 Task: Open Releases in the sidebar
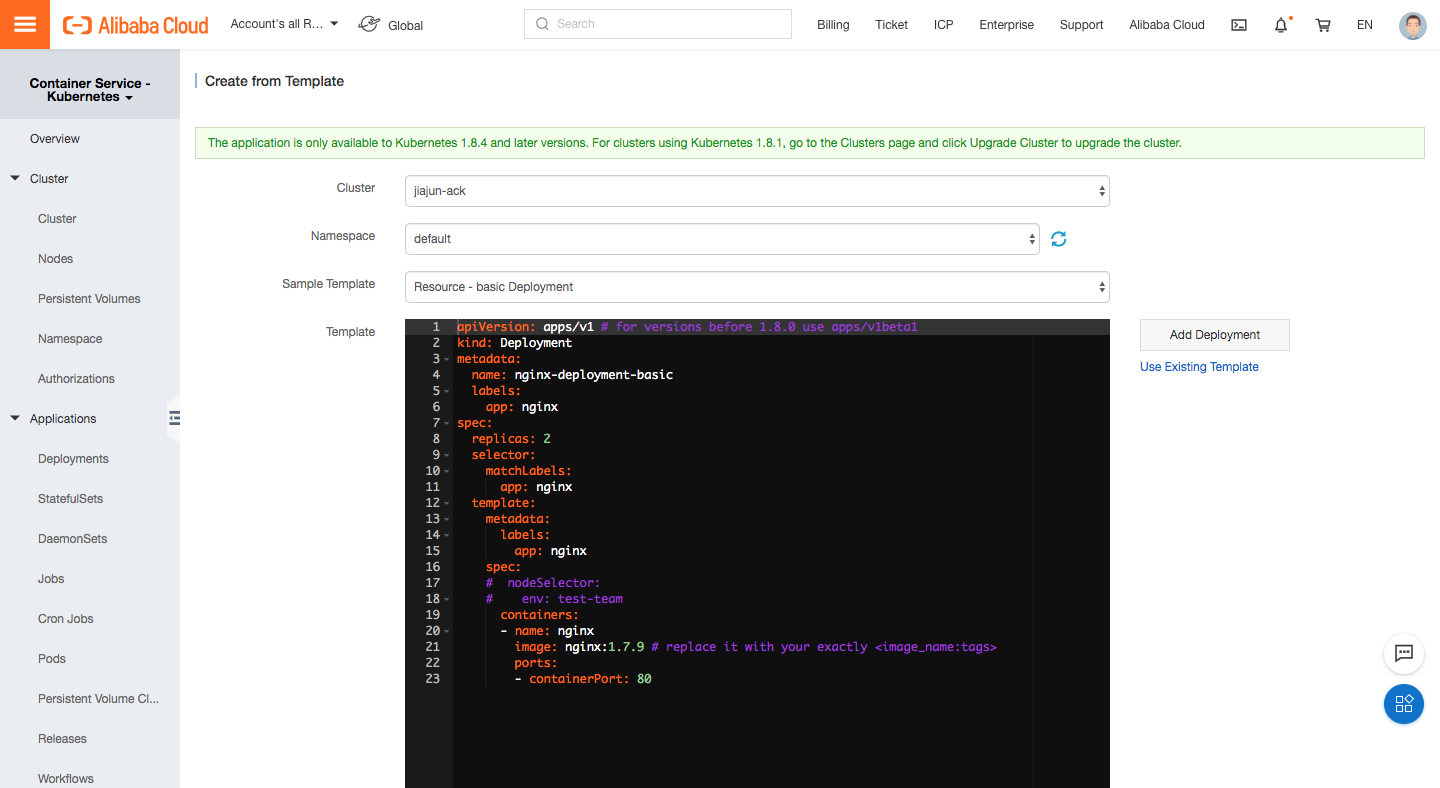[x=62, y=739]
